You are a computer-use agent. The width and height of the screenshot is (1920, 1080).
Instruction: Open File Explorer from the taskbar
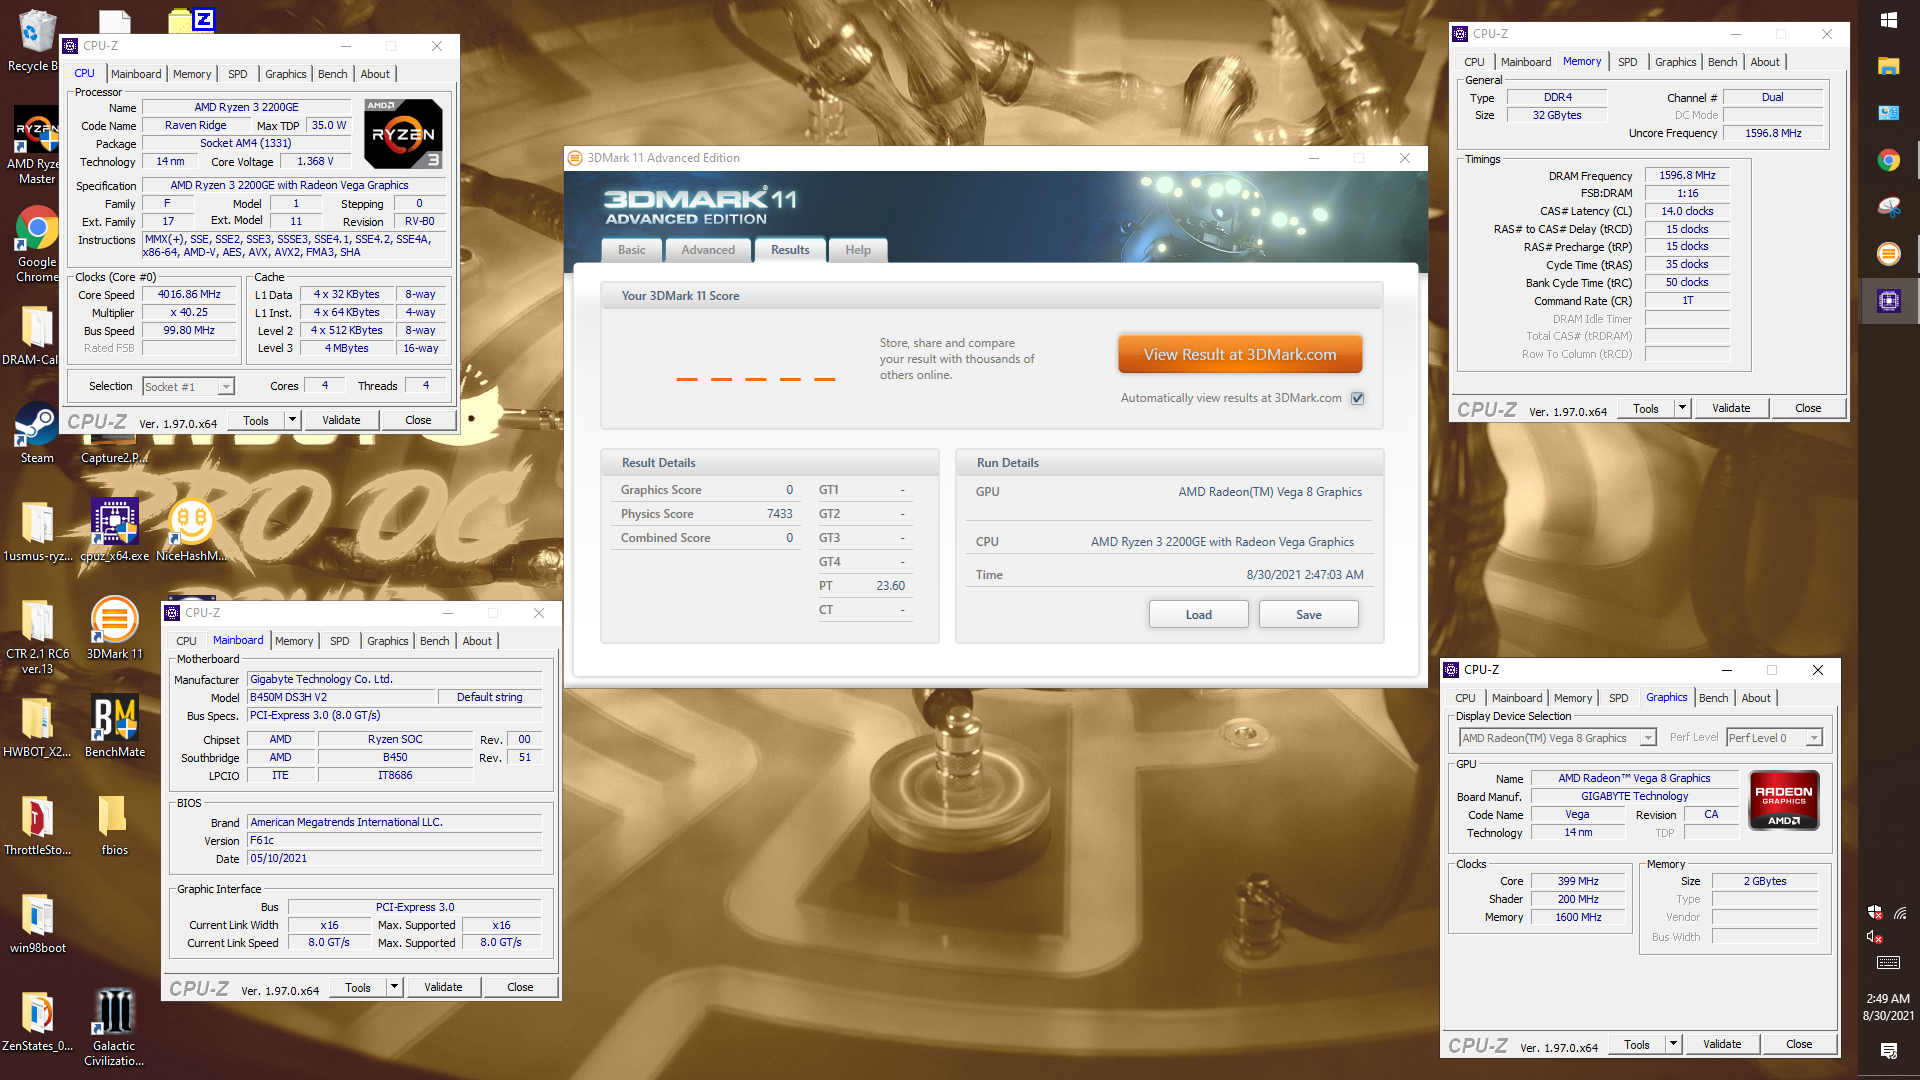click(x=1889, y=66)
